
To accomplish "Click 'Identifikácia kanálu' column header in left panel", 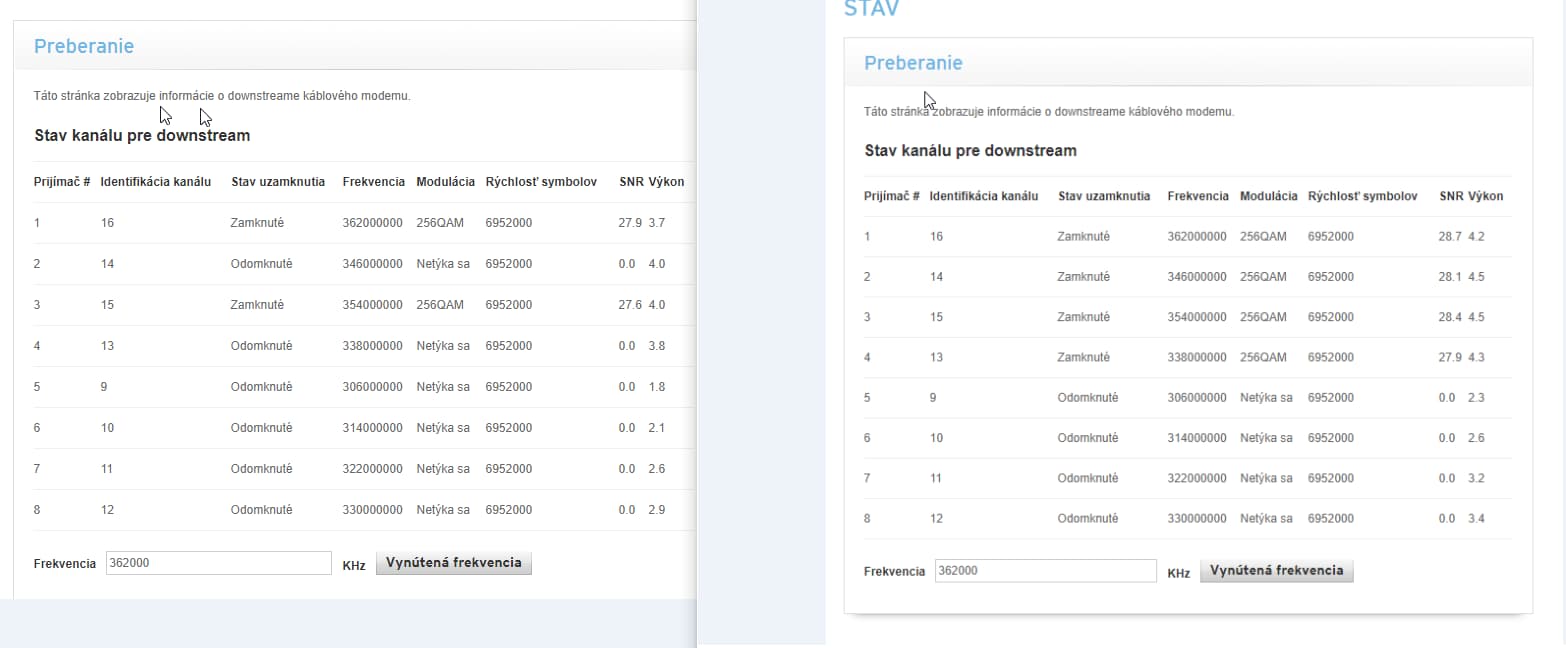I will coord(156,182).
